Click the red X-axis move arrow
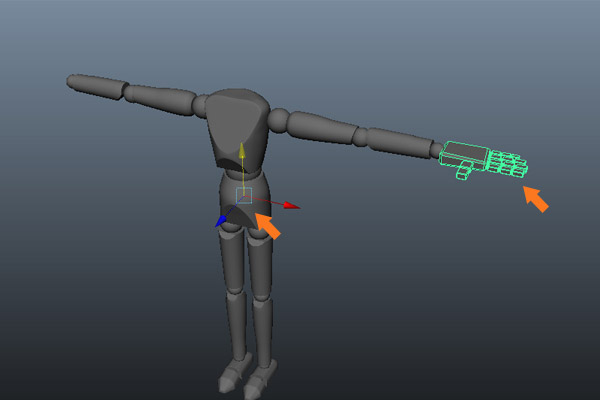 click(x=292, y=206)
